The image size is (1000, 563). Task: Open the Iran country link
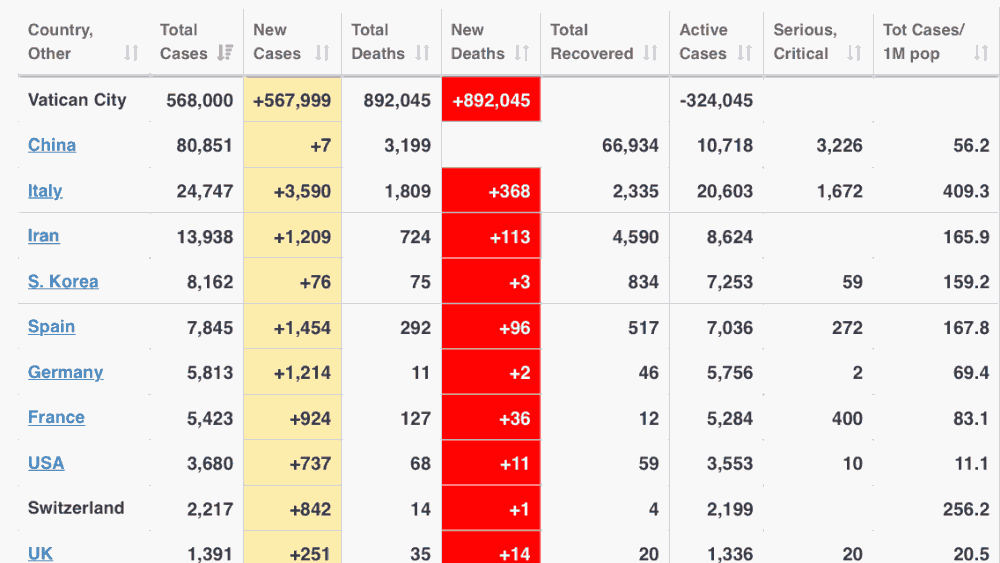tap(43, 236)
